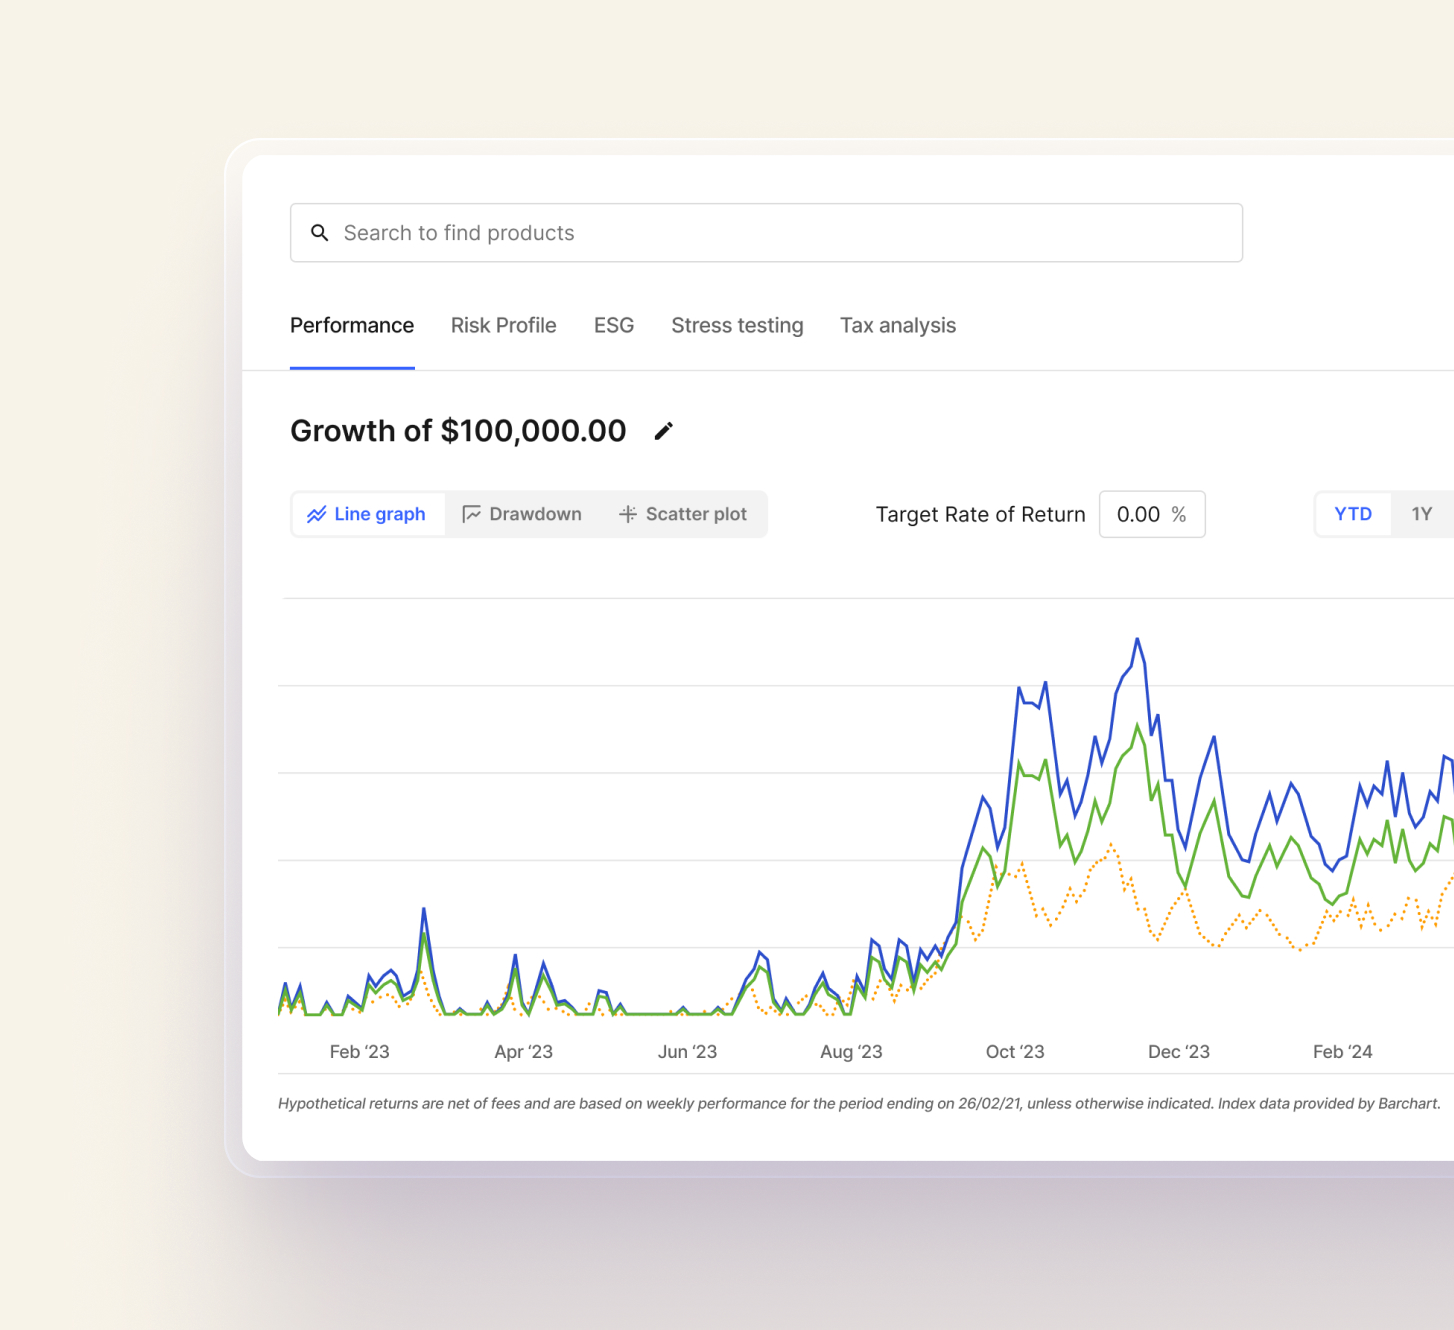This screenshot has height=1330, width=1454.
Task: Open the Performance tab
Action: 352,326
